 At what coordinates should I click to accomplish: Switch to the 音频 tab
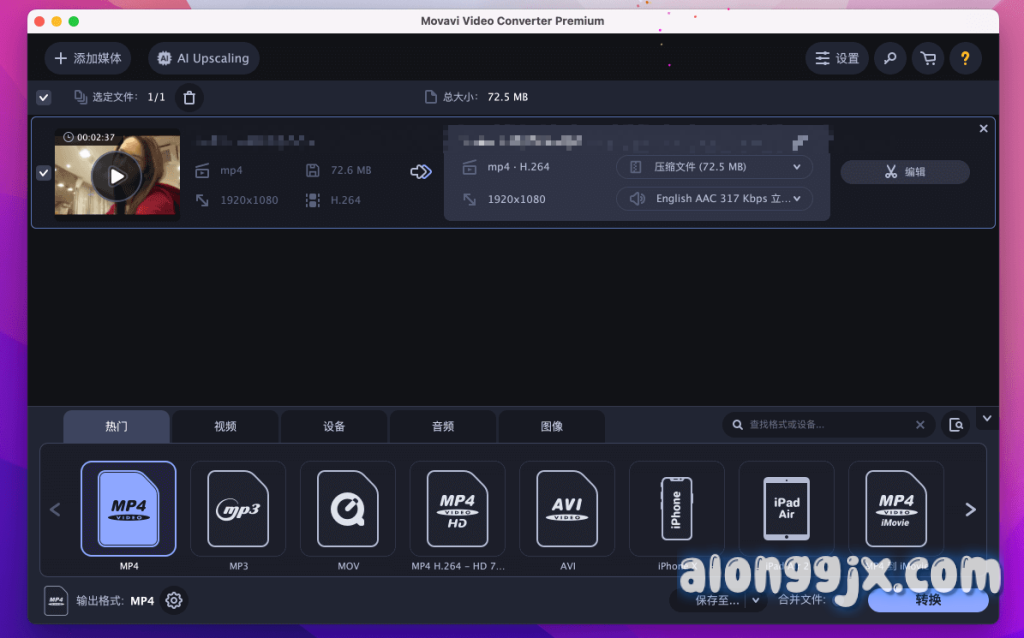pos(443,426)
